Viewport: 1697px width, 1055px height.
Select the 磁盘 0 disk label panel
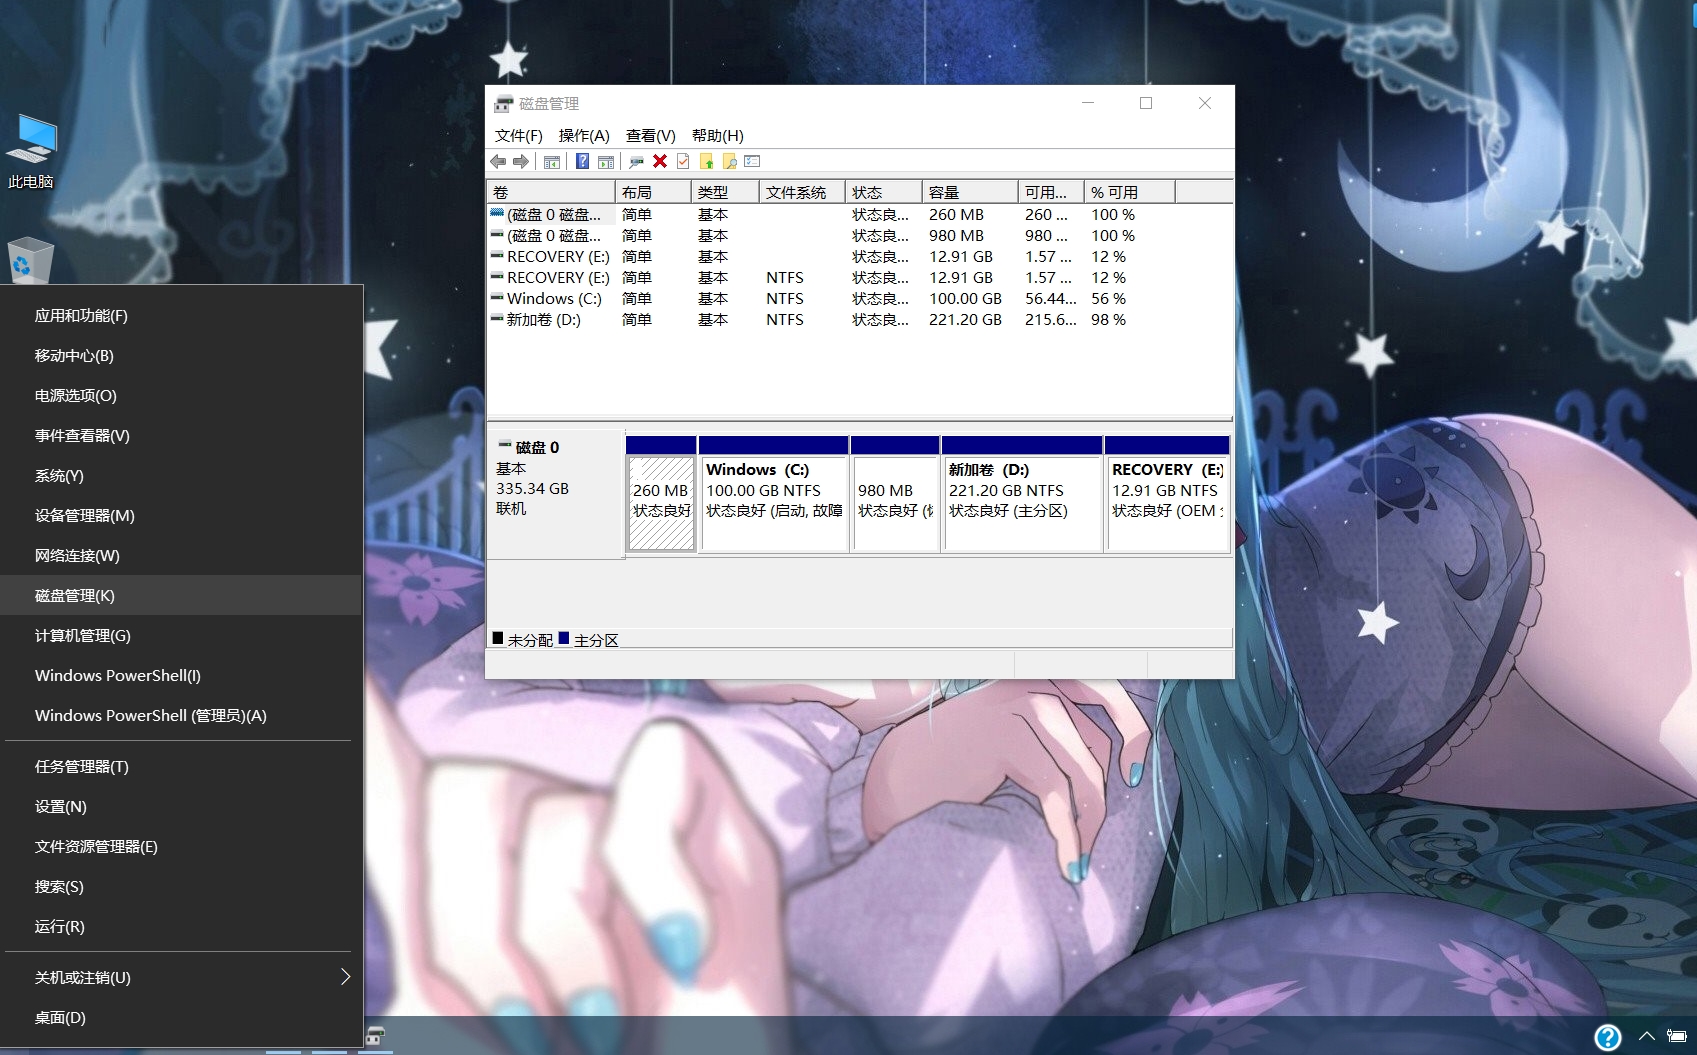click(555, 494)
